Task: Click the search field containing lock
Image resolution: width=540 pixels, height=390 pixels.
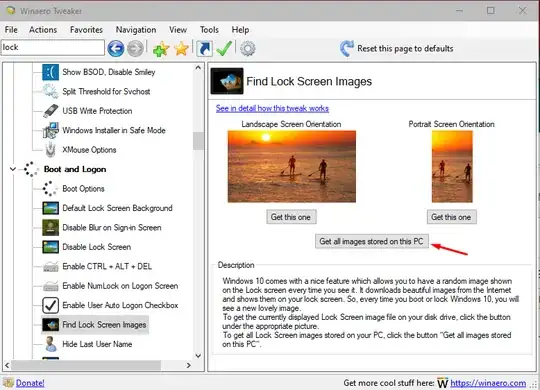Action: click(x=53, y=47)
